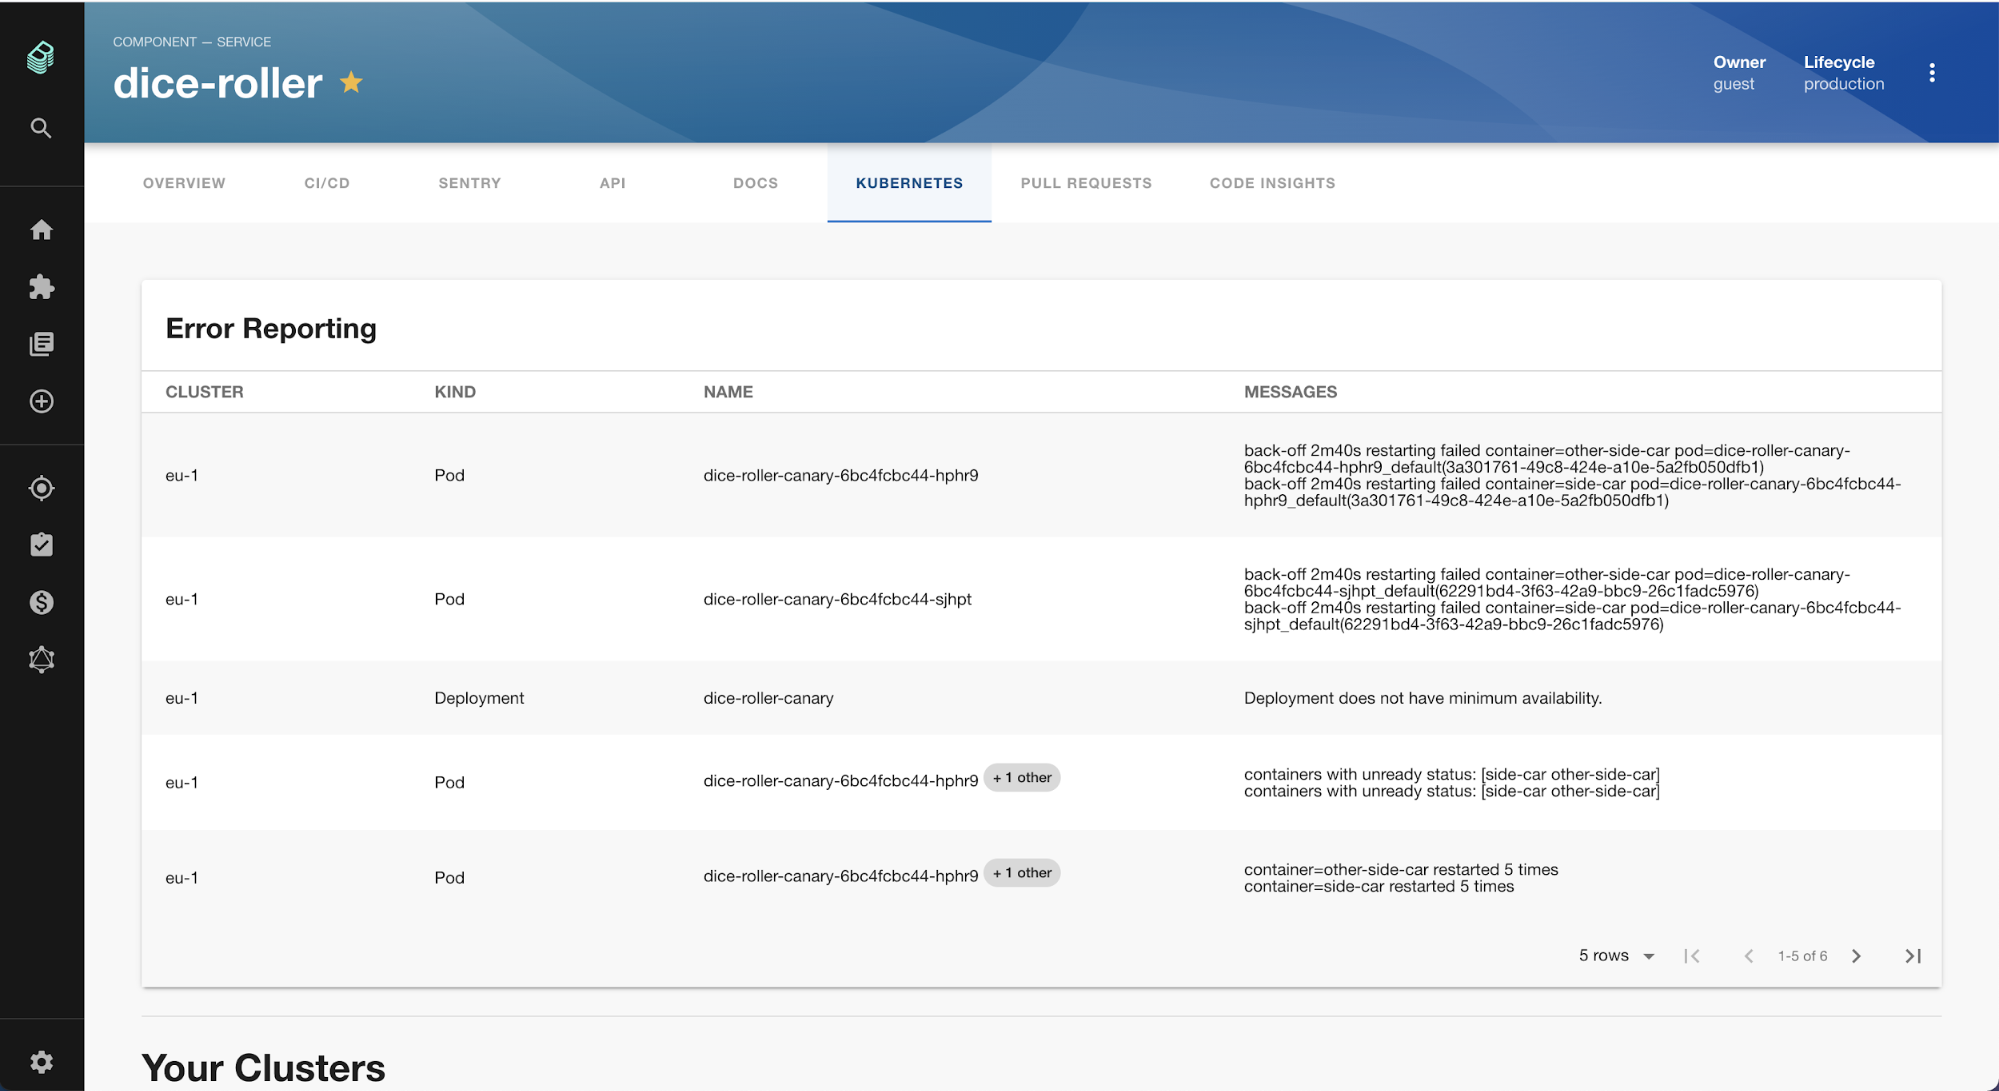The width and height of the screenshot is (1999, 1091).
Task: Open the GraphiQL sidebar icon
Action: pos(41,659)
